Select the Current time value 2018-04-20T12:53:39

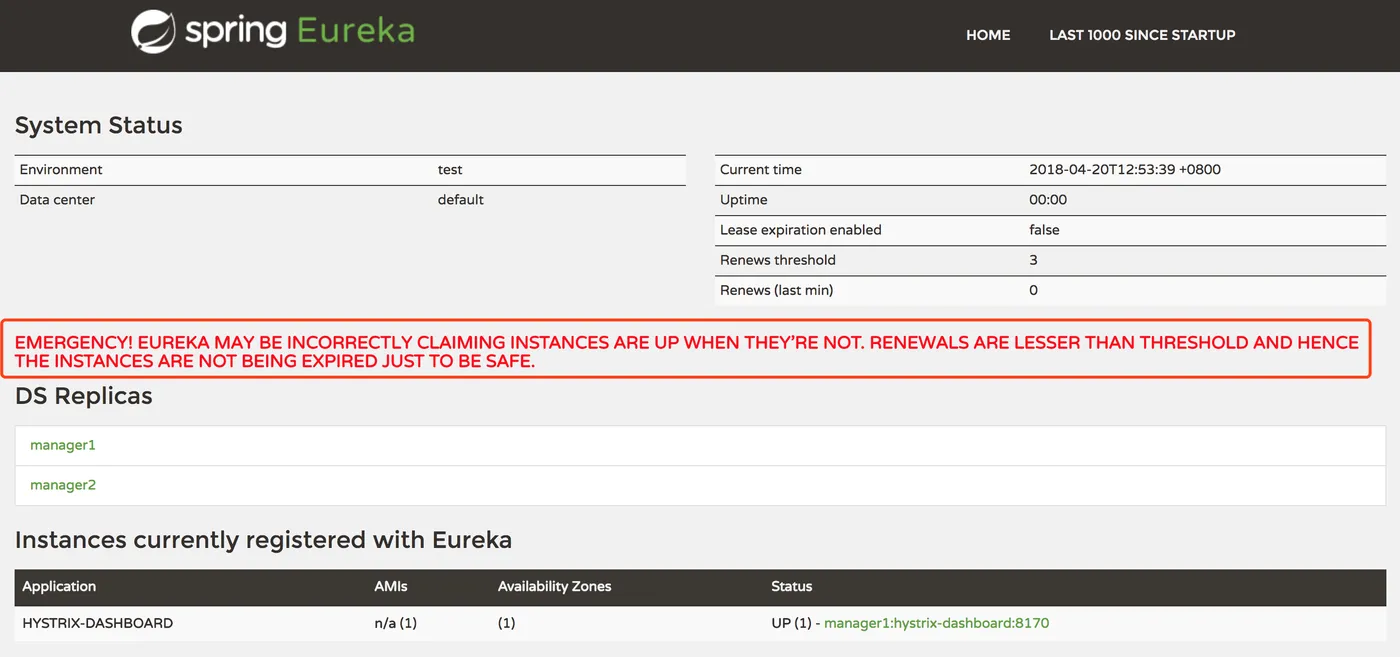tap(1125, 170)
